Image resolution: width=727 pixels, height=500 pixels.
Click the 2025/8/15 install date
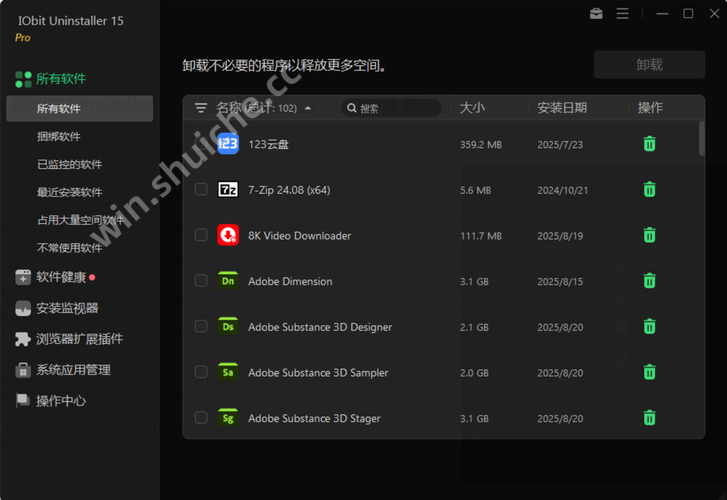pos(560,282)
